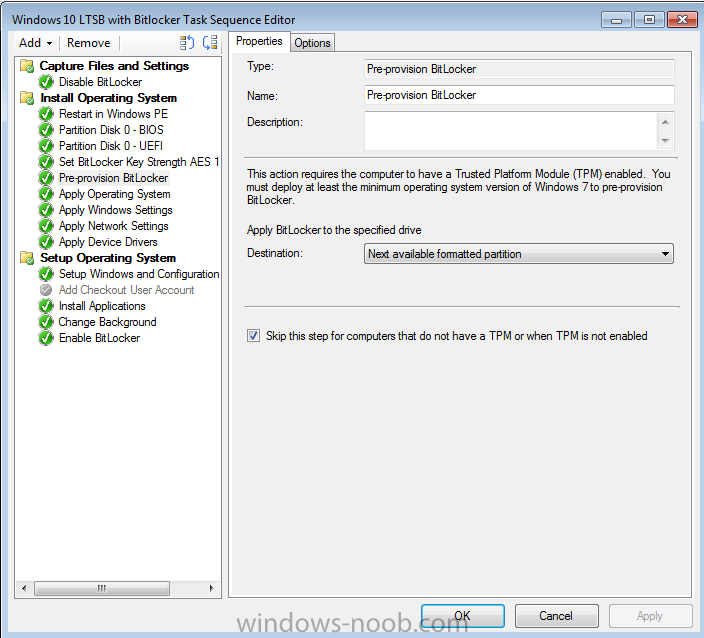This screenshot has height=638, width=704.
Task: Select the Apply Operating System step
Action: pyautogui.click(x=114, y=194)
